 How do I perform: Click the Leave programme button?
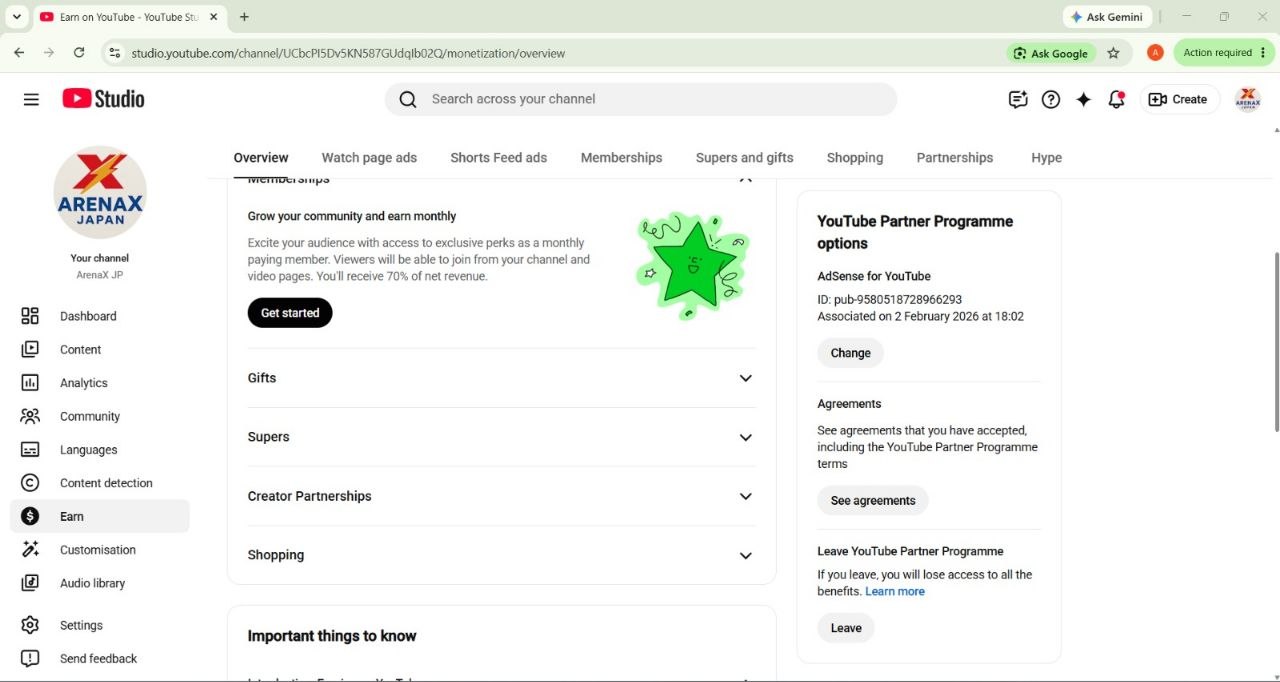click(x=846, y=628)
